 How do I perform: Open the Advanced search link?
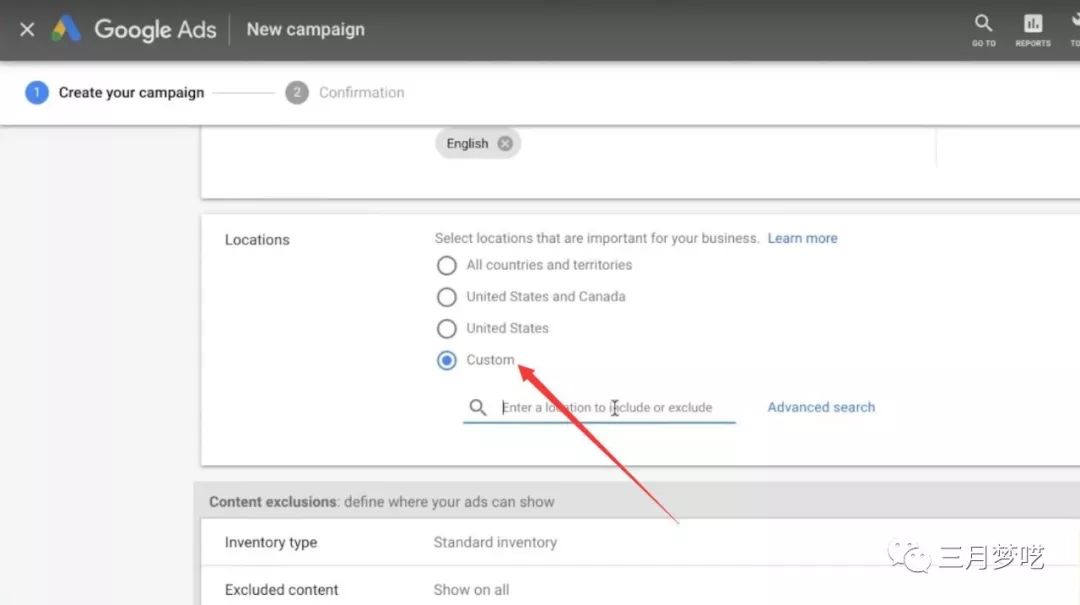(x=821, y=407)
